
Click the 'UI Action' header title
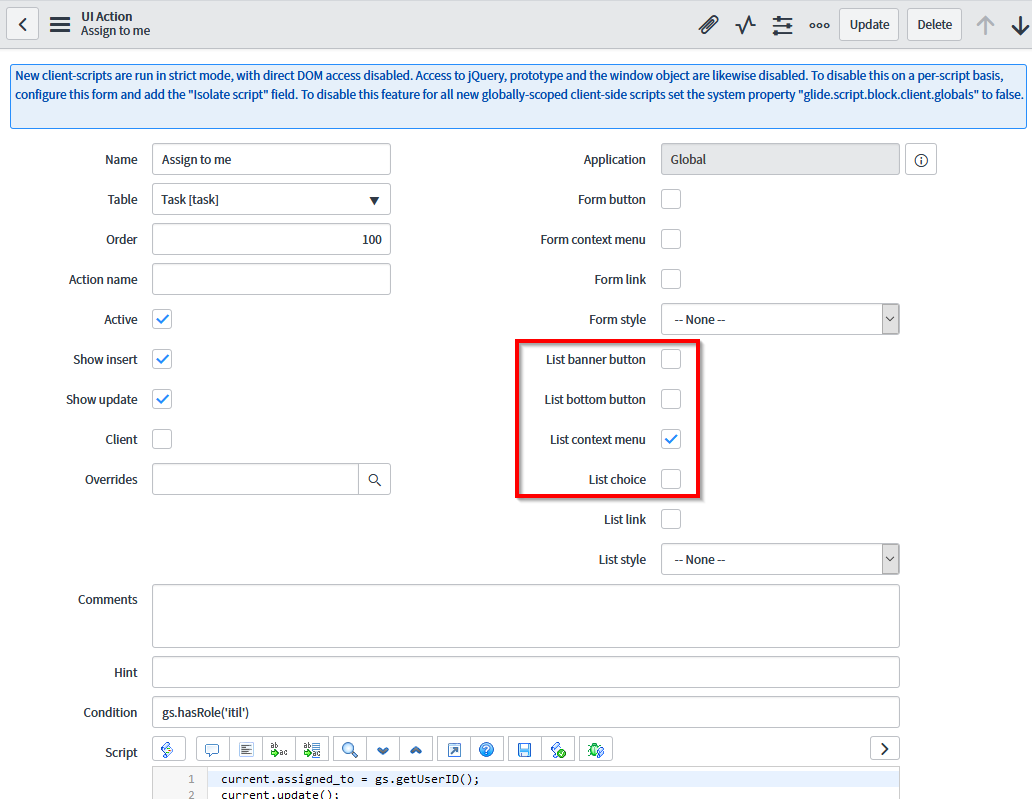[107, 16]
